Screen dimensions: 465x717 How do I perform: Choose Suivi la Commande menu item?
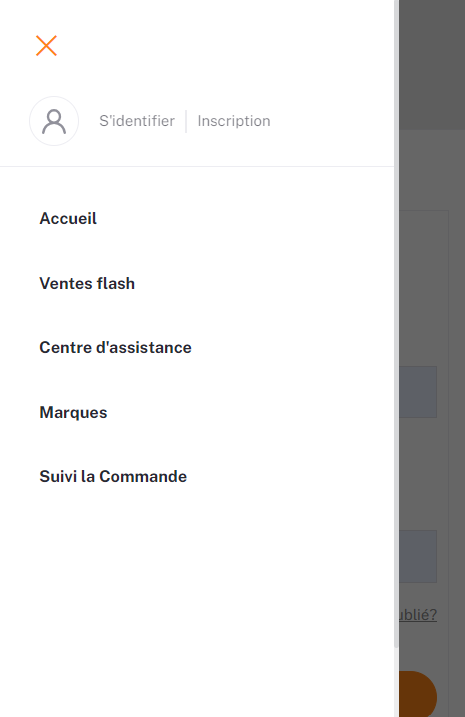pyautogui.click(x=113, y=476)
